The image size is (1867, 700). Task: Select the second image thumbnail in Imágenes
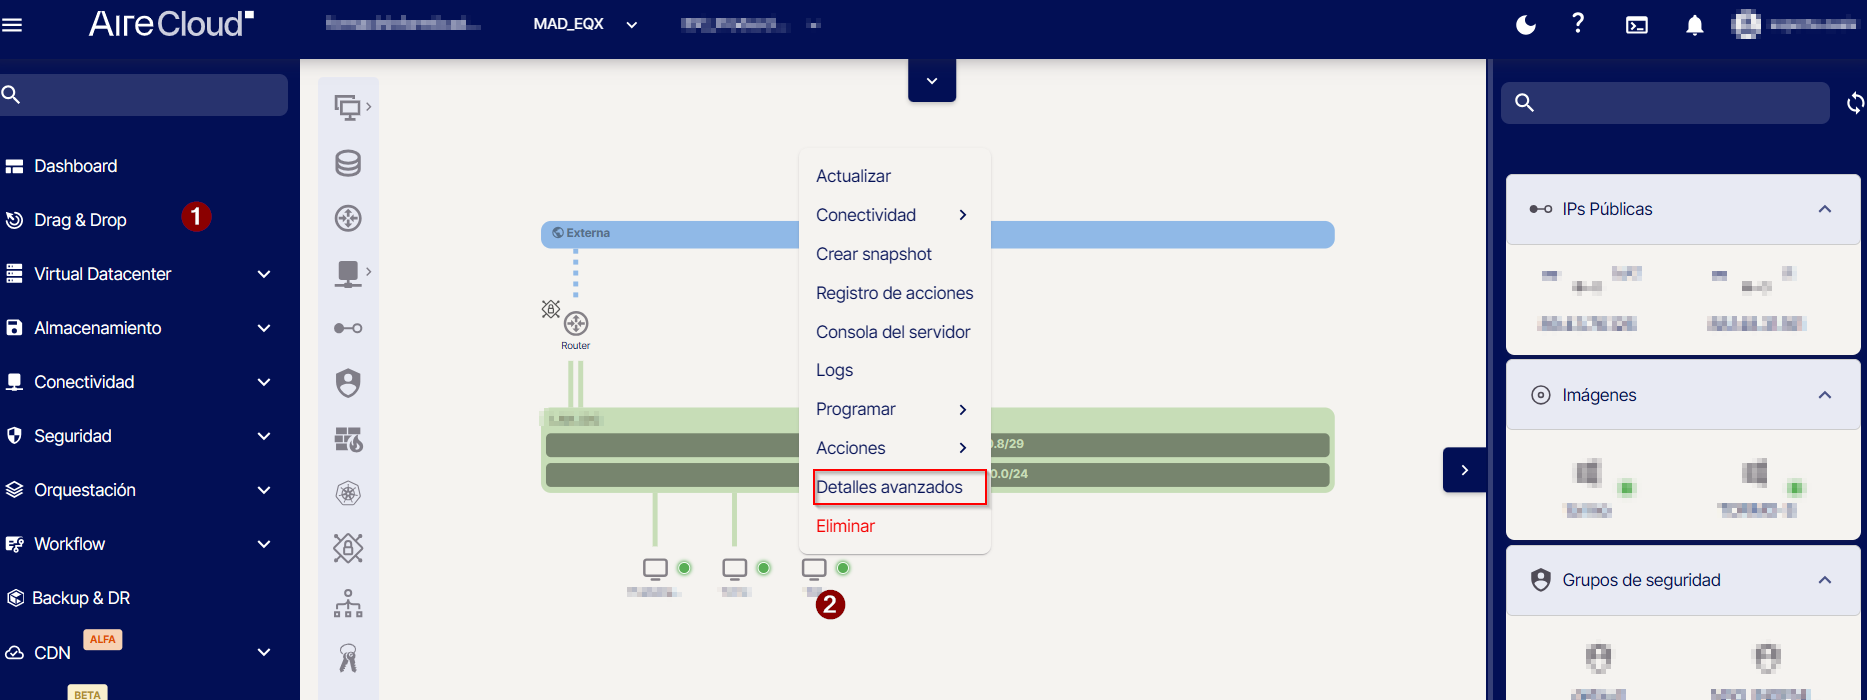click(x=1756, y=472)
